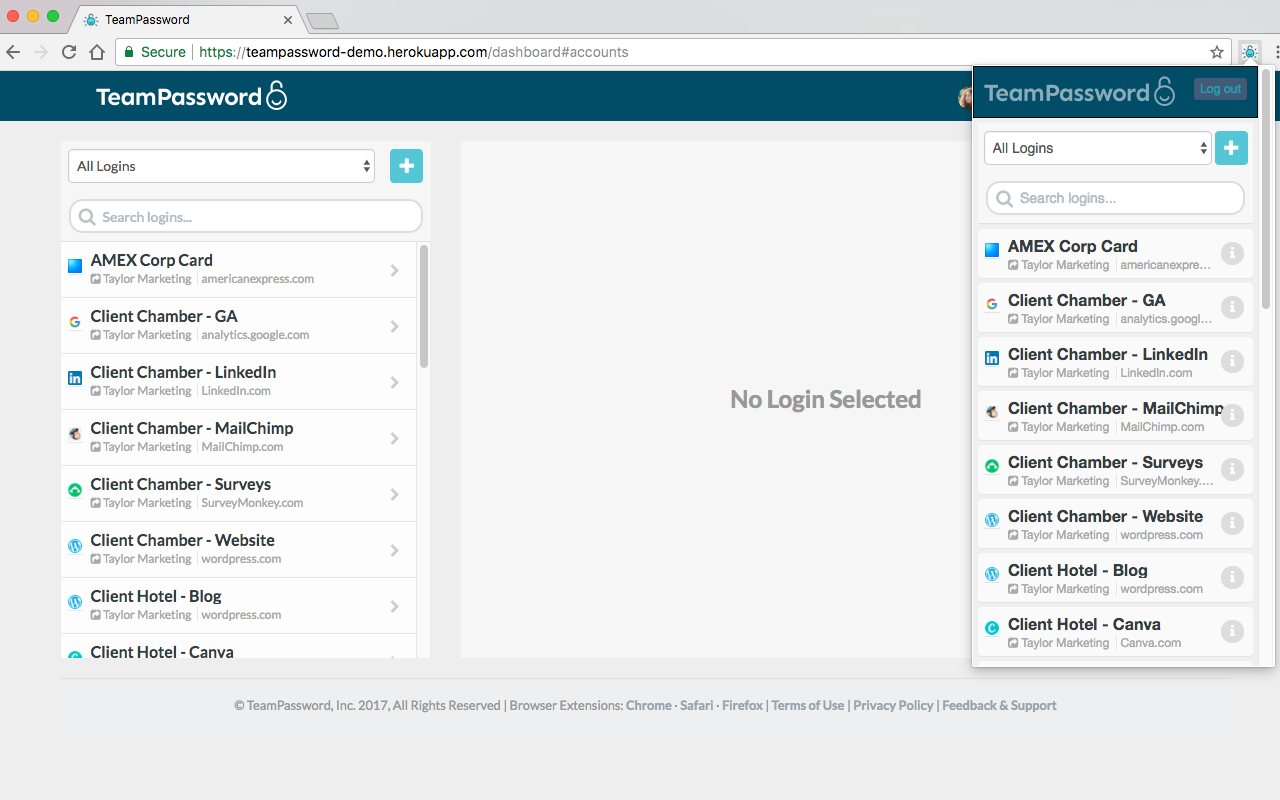Screen dimensions: 1280x800
Task: Open the Safari extension link in footer
Action: (x=697, y=705)
